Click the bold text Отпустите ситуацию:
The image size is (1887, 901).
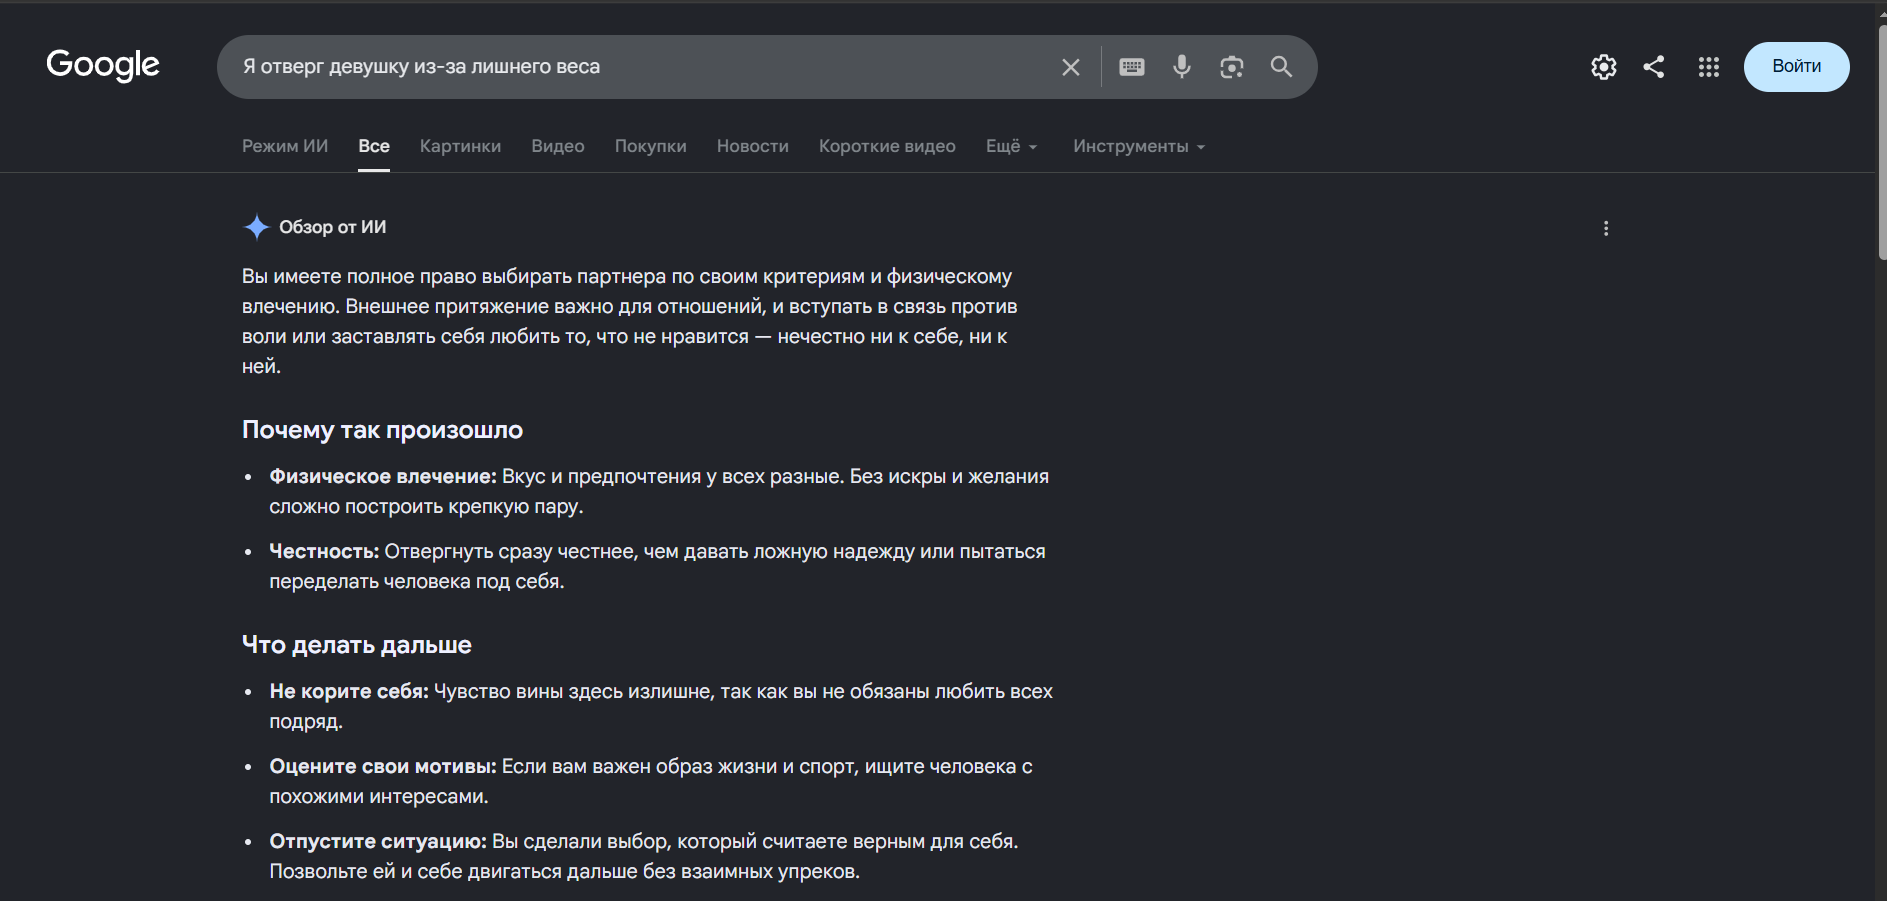[378, 842]
